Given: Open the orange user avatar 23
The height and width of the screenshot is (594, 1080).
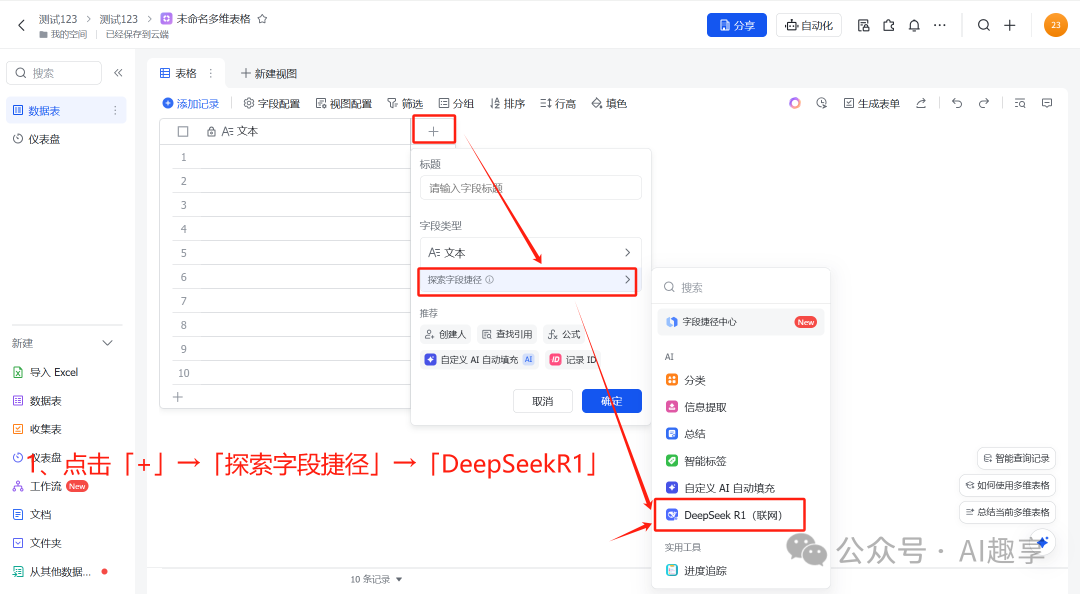Looking at the screenshot, I should pyautogui.click(x=1055, y=25).
